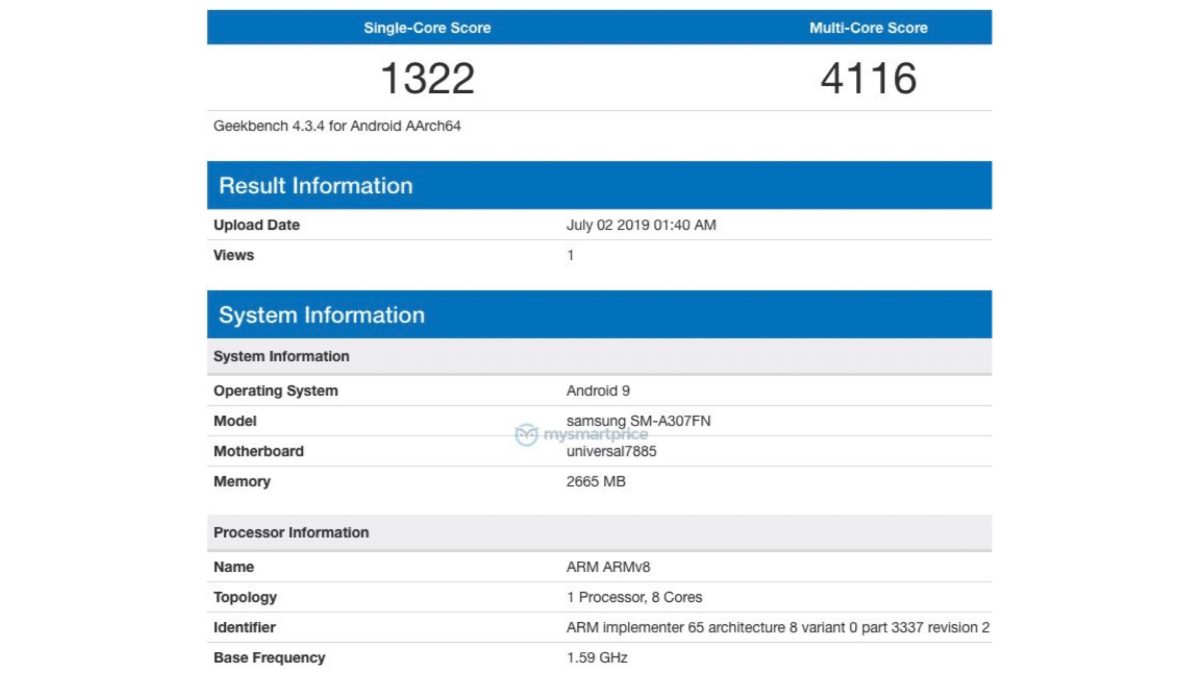1200x673 pixels.
Task: Click the July 02 2019 upload date value
Action: point(641,225)
